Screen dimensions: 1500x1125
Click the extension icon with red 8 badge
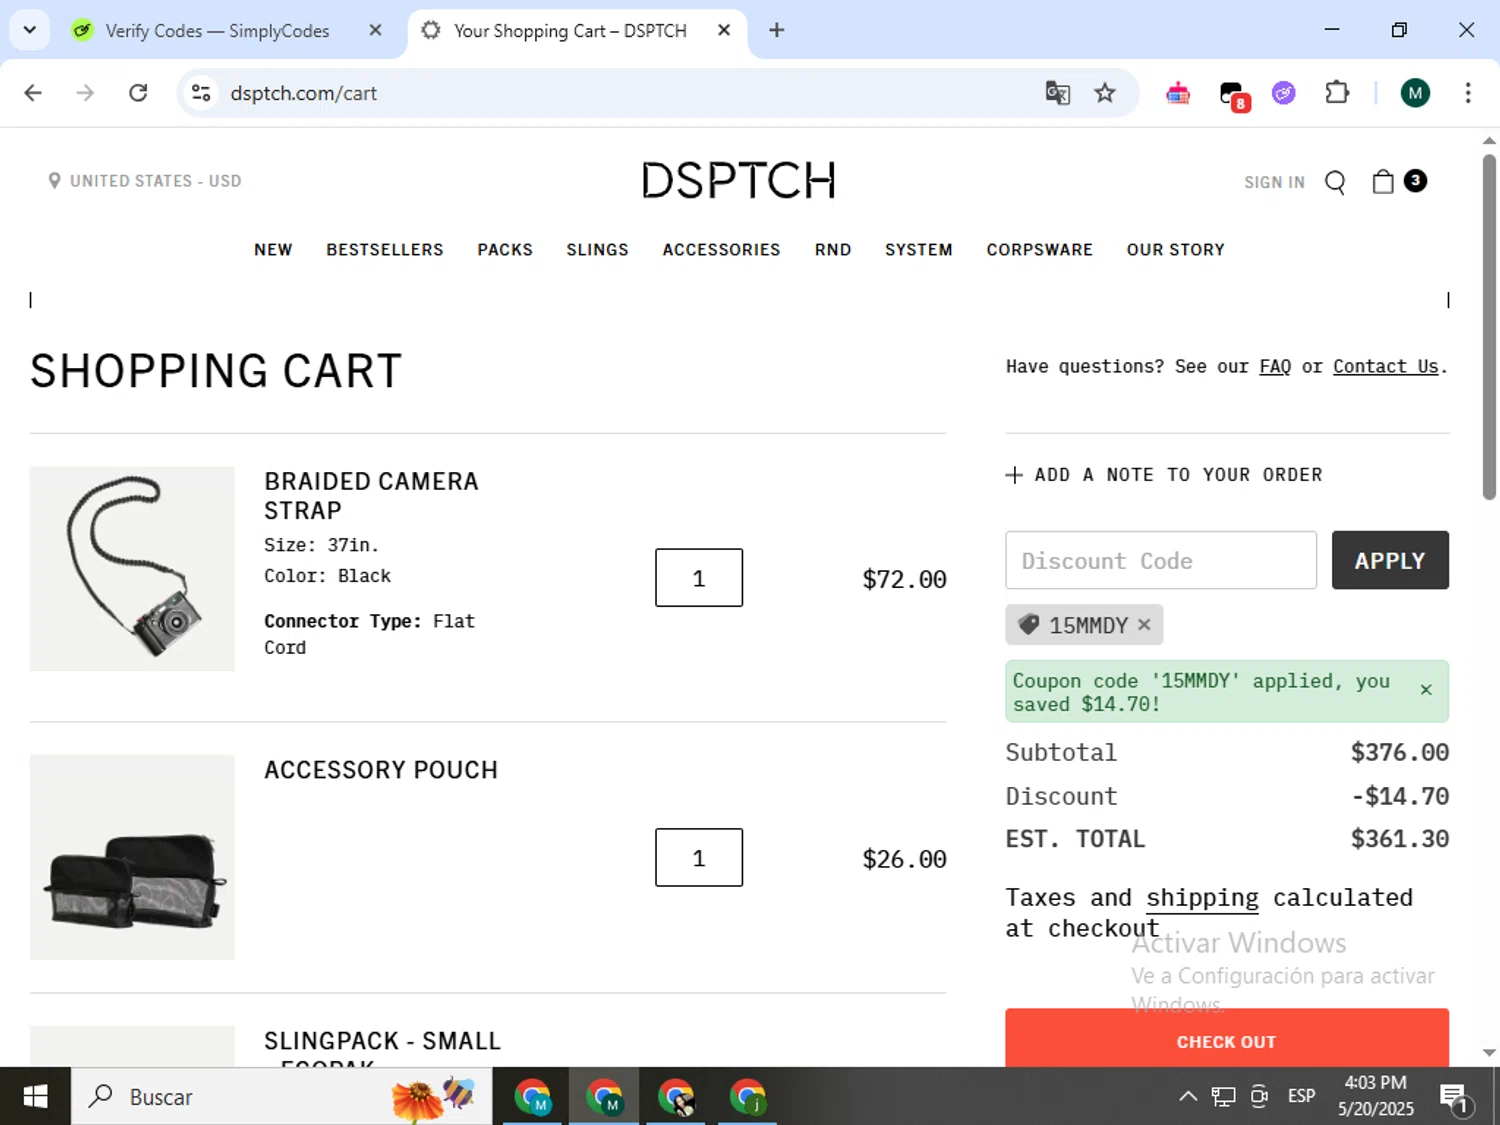tap(1233, 95)
